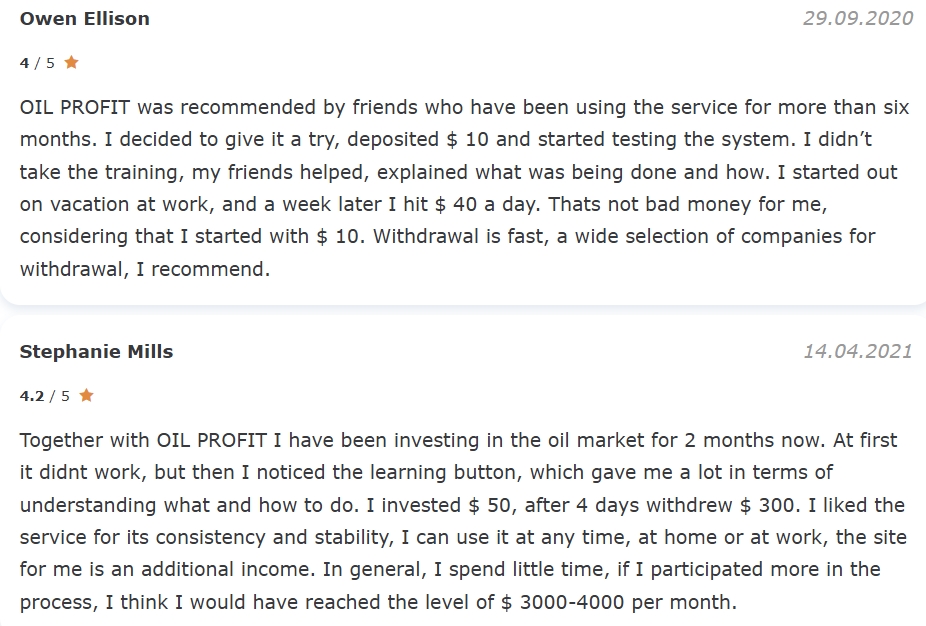Click the date 14.04.2021

pos(857,351)
